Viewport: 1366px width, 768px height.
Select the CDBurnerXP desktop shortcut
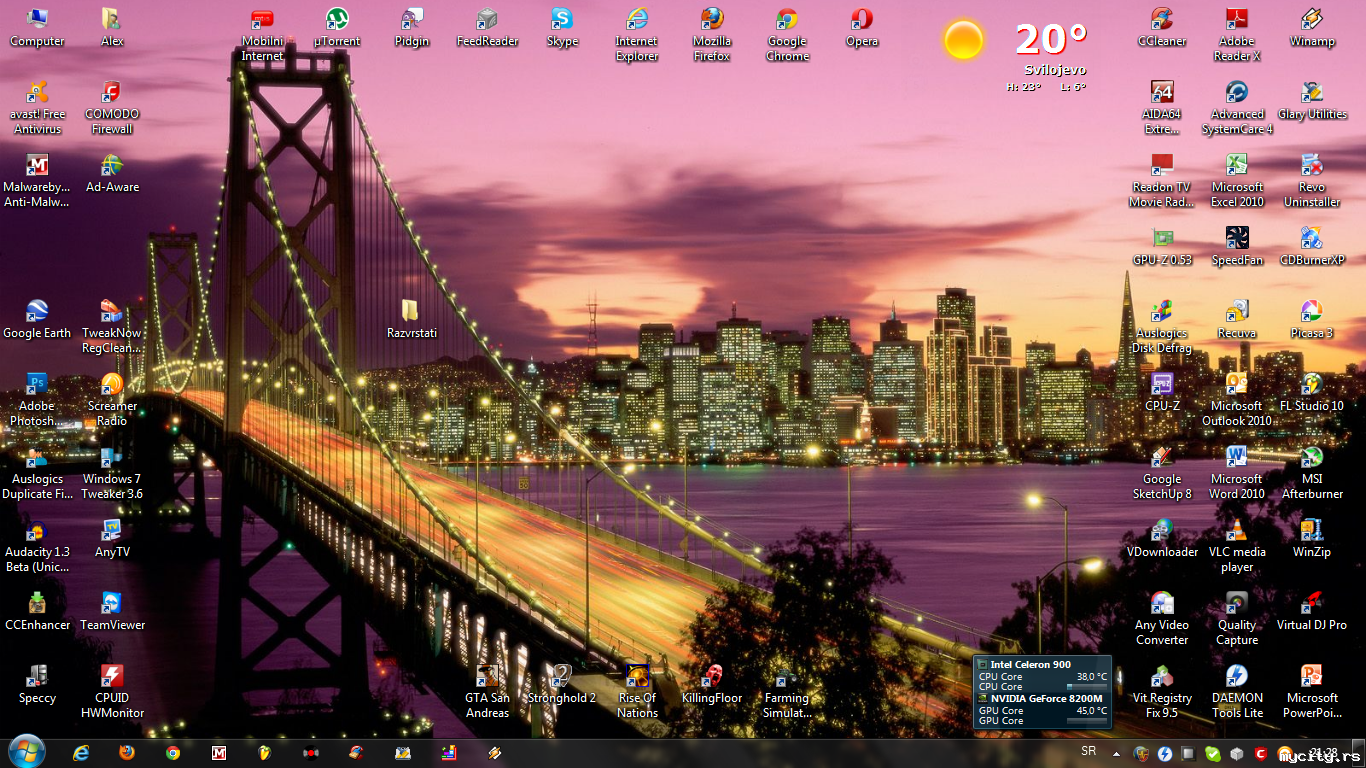pos(1312,247)
